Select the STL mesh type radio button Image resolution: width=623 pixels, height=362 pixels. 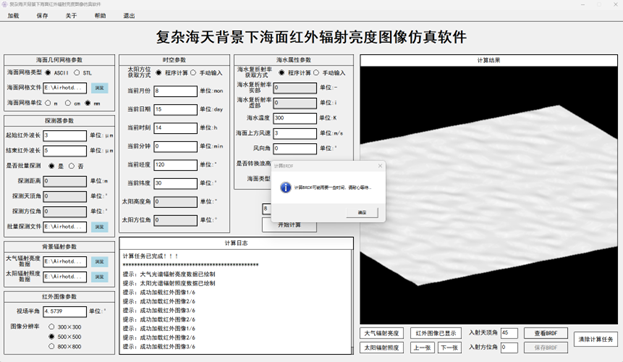[x=77, y=73]
